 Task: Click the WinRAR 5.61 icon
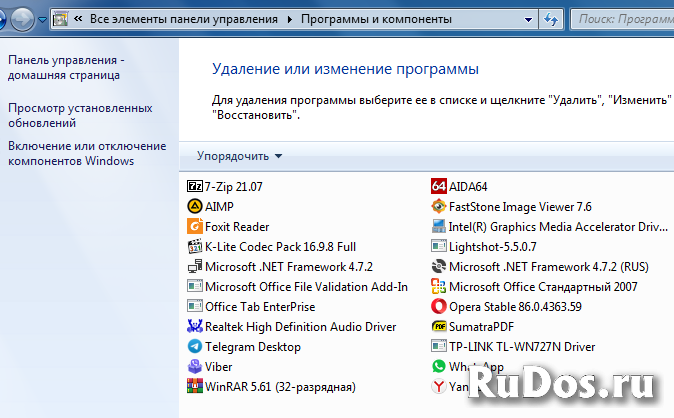click(195, 386)
